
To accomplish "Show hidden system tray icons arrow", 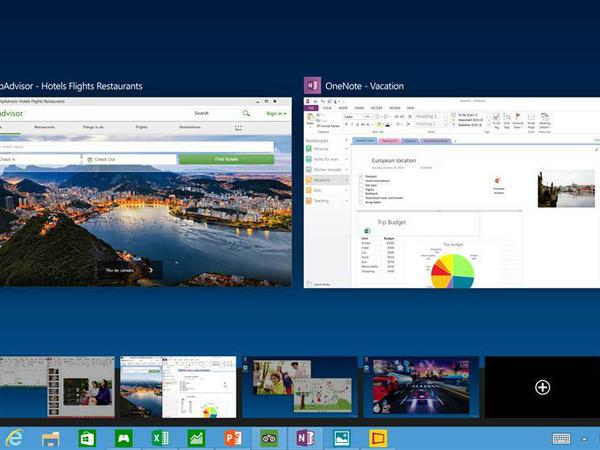I will pos(584,439).
